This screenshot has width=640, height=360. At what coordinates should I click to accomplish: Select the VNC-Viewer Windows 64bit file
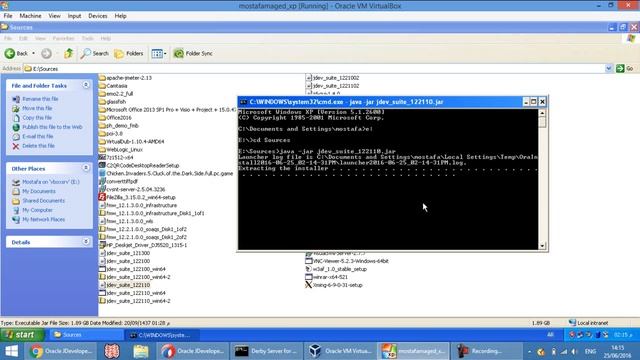click(347, 261)
